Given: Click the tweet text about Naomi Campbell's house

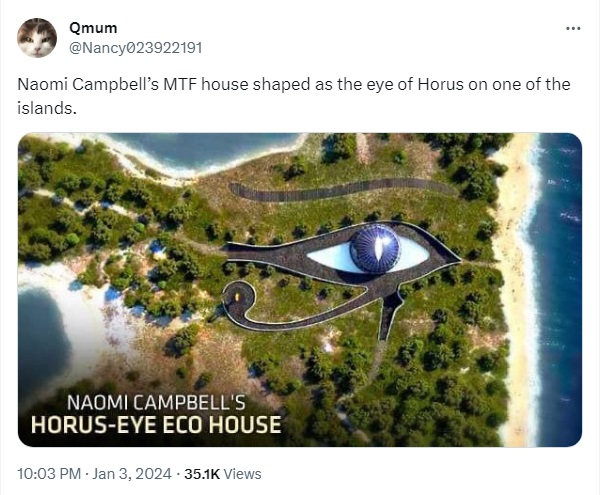Looking at the screenshot, I should 293,96.
